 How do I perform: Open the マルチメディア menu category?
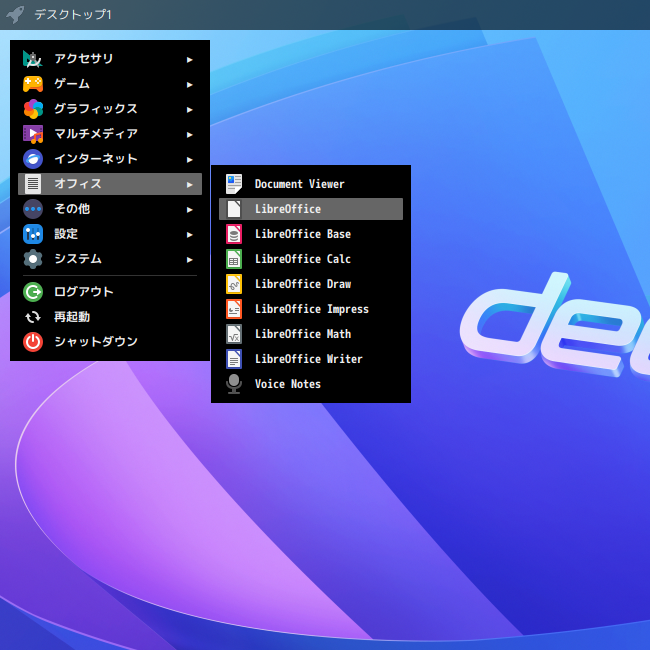click(x=95, y=134)
